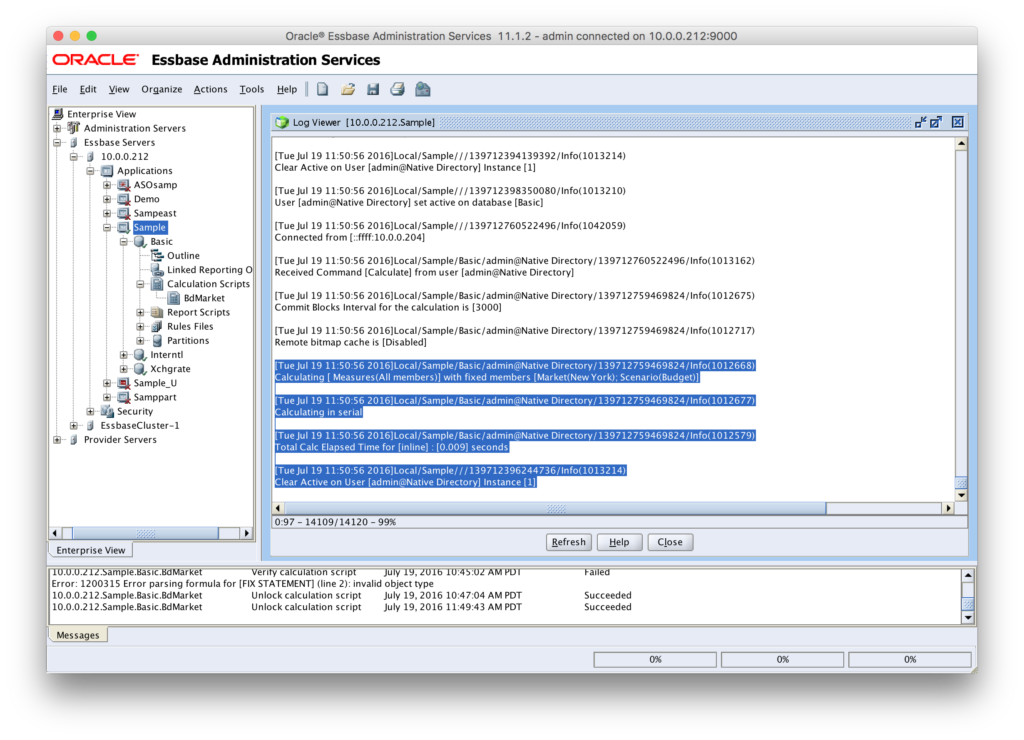The width and height of the screenshot is (1024, 740).
Task: Click the Security node icon
Action: coord(107,411)
